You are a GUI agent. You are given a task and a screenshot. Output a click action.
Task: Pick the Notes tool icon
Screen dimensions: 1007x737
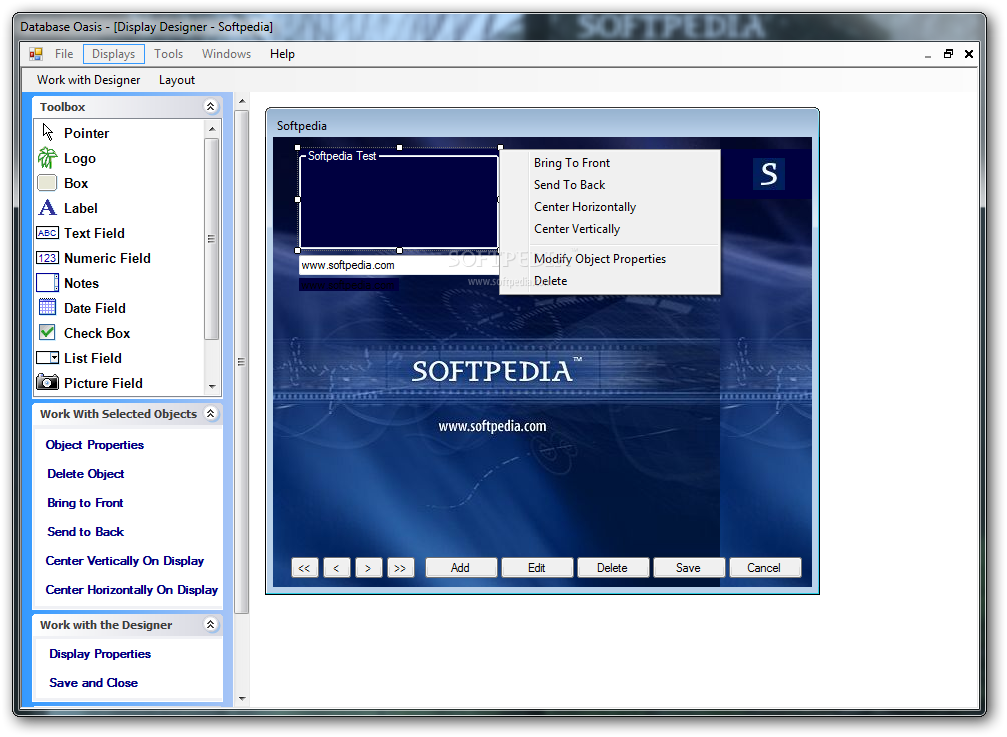48,283
